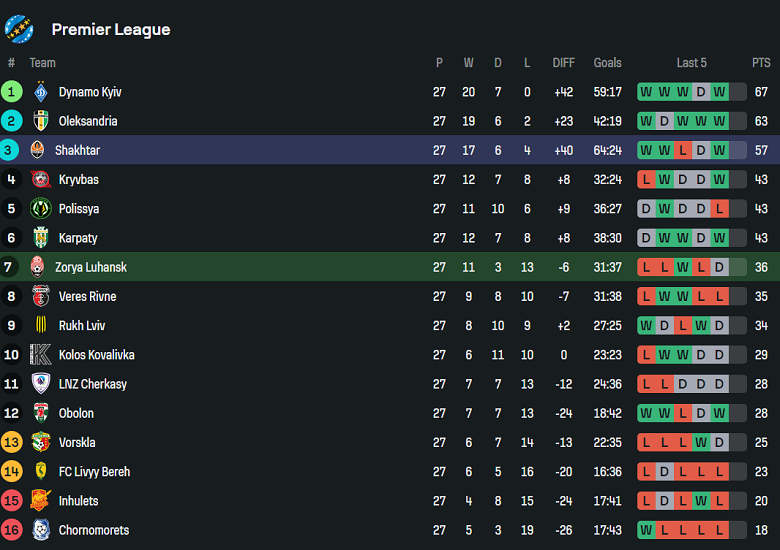Open the Veres Rivne team link
Image resolution: width=780 pixels, height=550 pixels.
[87, 296]
